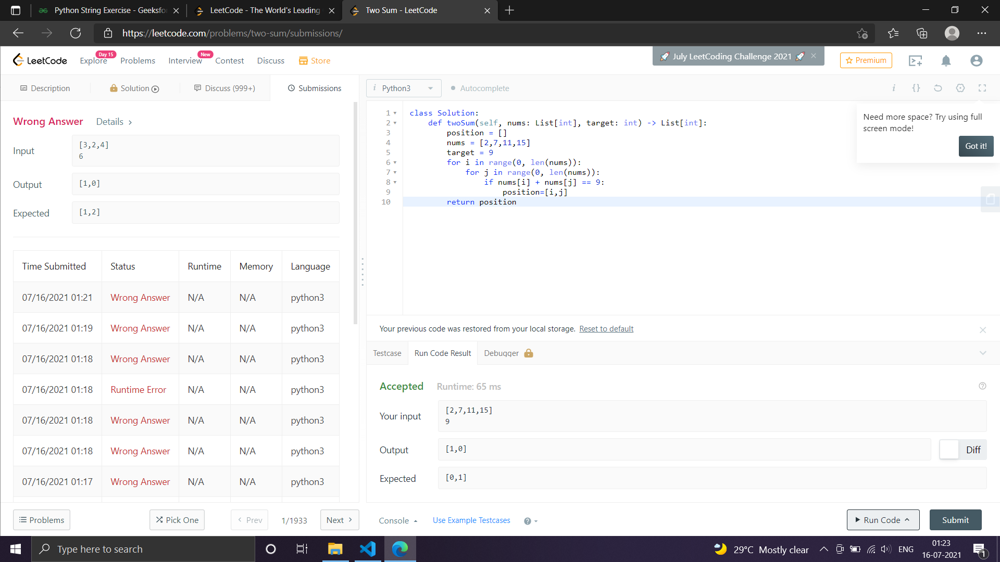1000x562 pixels.
Task: Click the curly braces icon in editor toolbar
Action: [916, 88]
